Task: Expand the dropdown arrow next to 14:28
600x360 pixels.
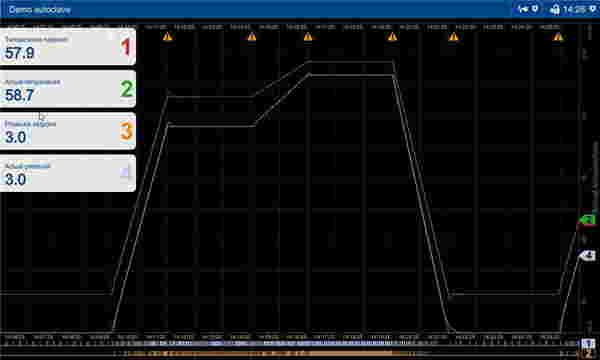Action: coord(593,9)
